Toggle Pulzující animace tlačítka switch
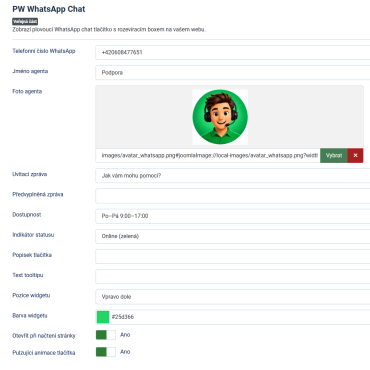 (x=106, y=352)
